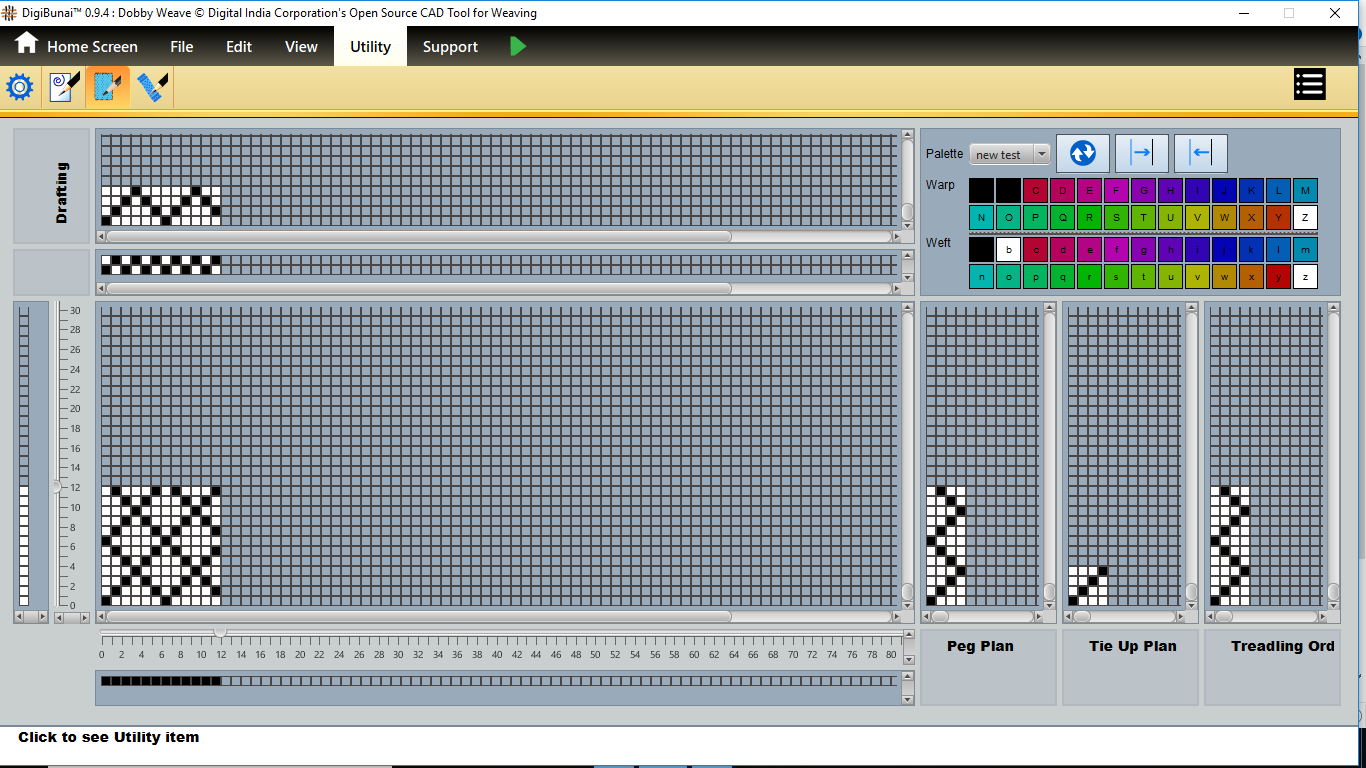
Task: Click the blue gear settings icon
Action: pyautogui.click(x=20, y=88)
